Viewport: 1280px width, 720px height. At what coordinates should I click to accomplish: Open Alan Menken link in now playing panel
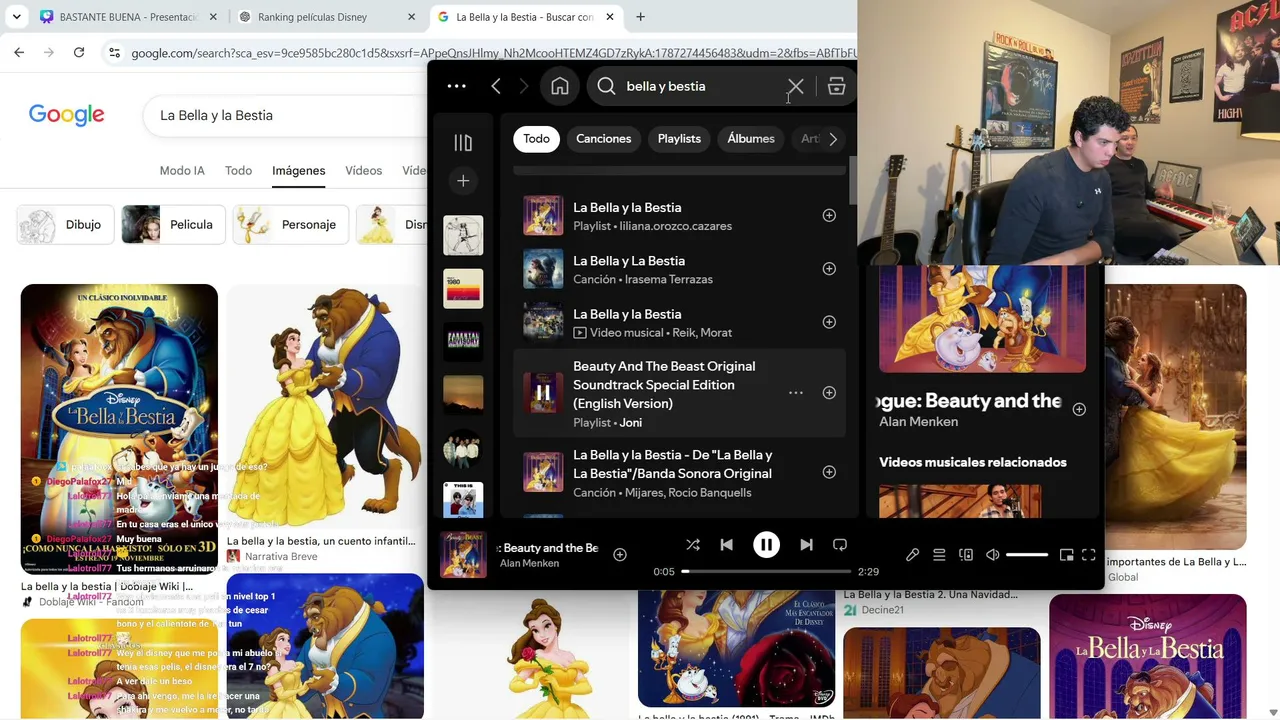coord(918,422)
